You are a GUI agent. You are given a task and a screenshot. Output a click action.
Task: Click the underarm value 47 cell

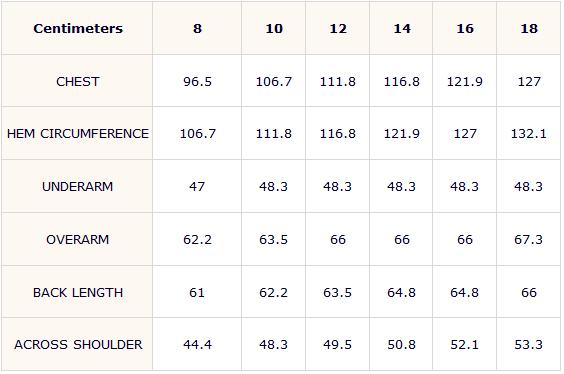[197, 186]
